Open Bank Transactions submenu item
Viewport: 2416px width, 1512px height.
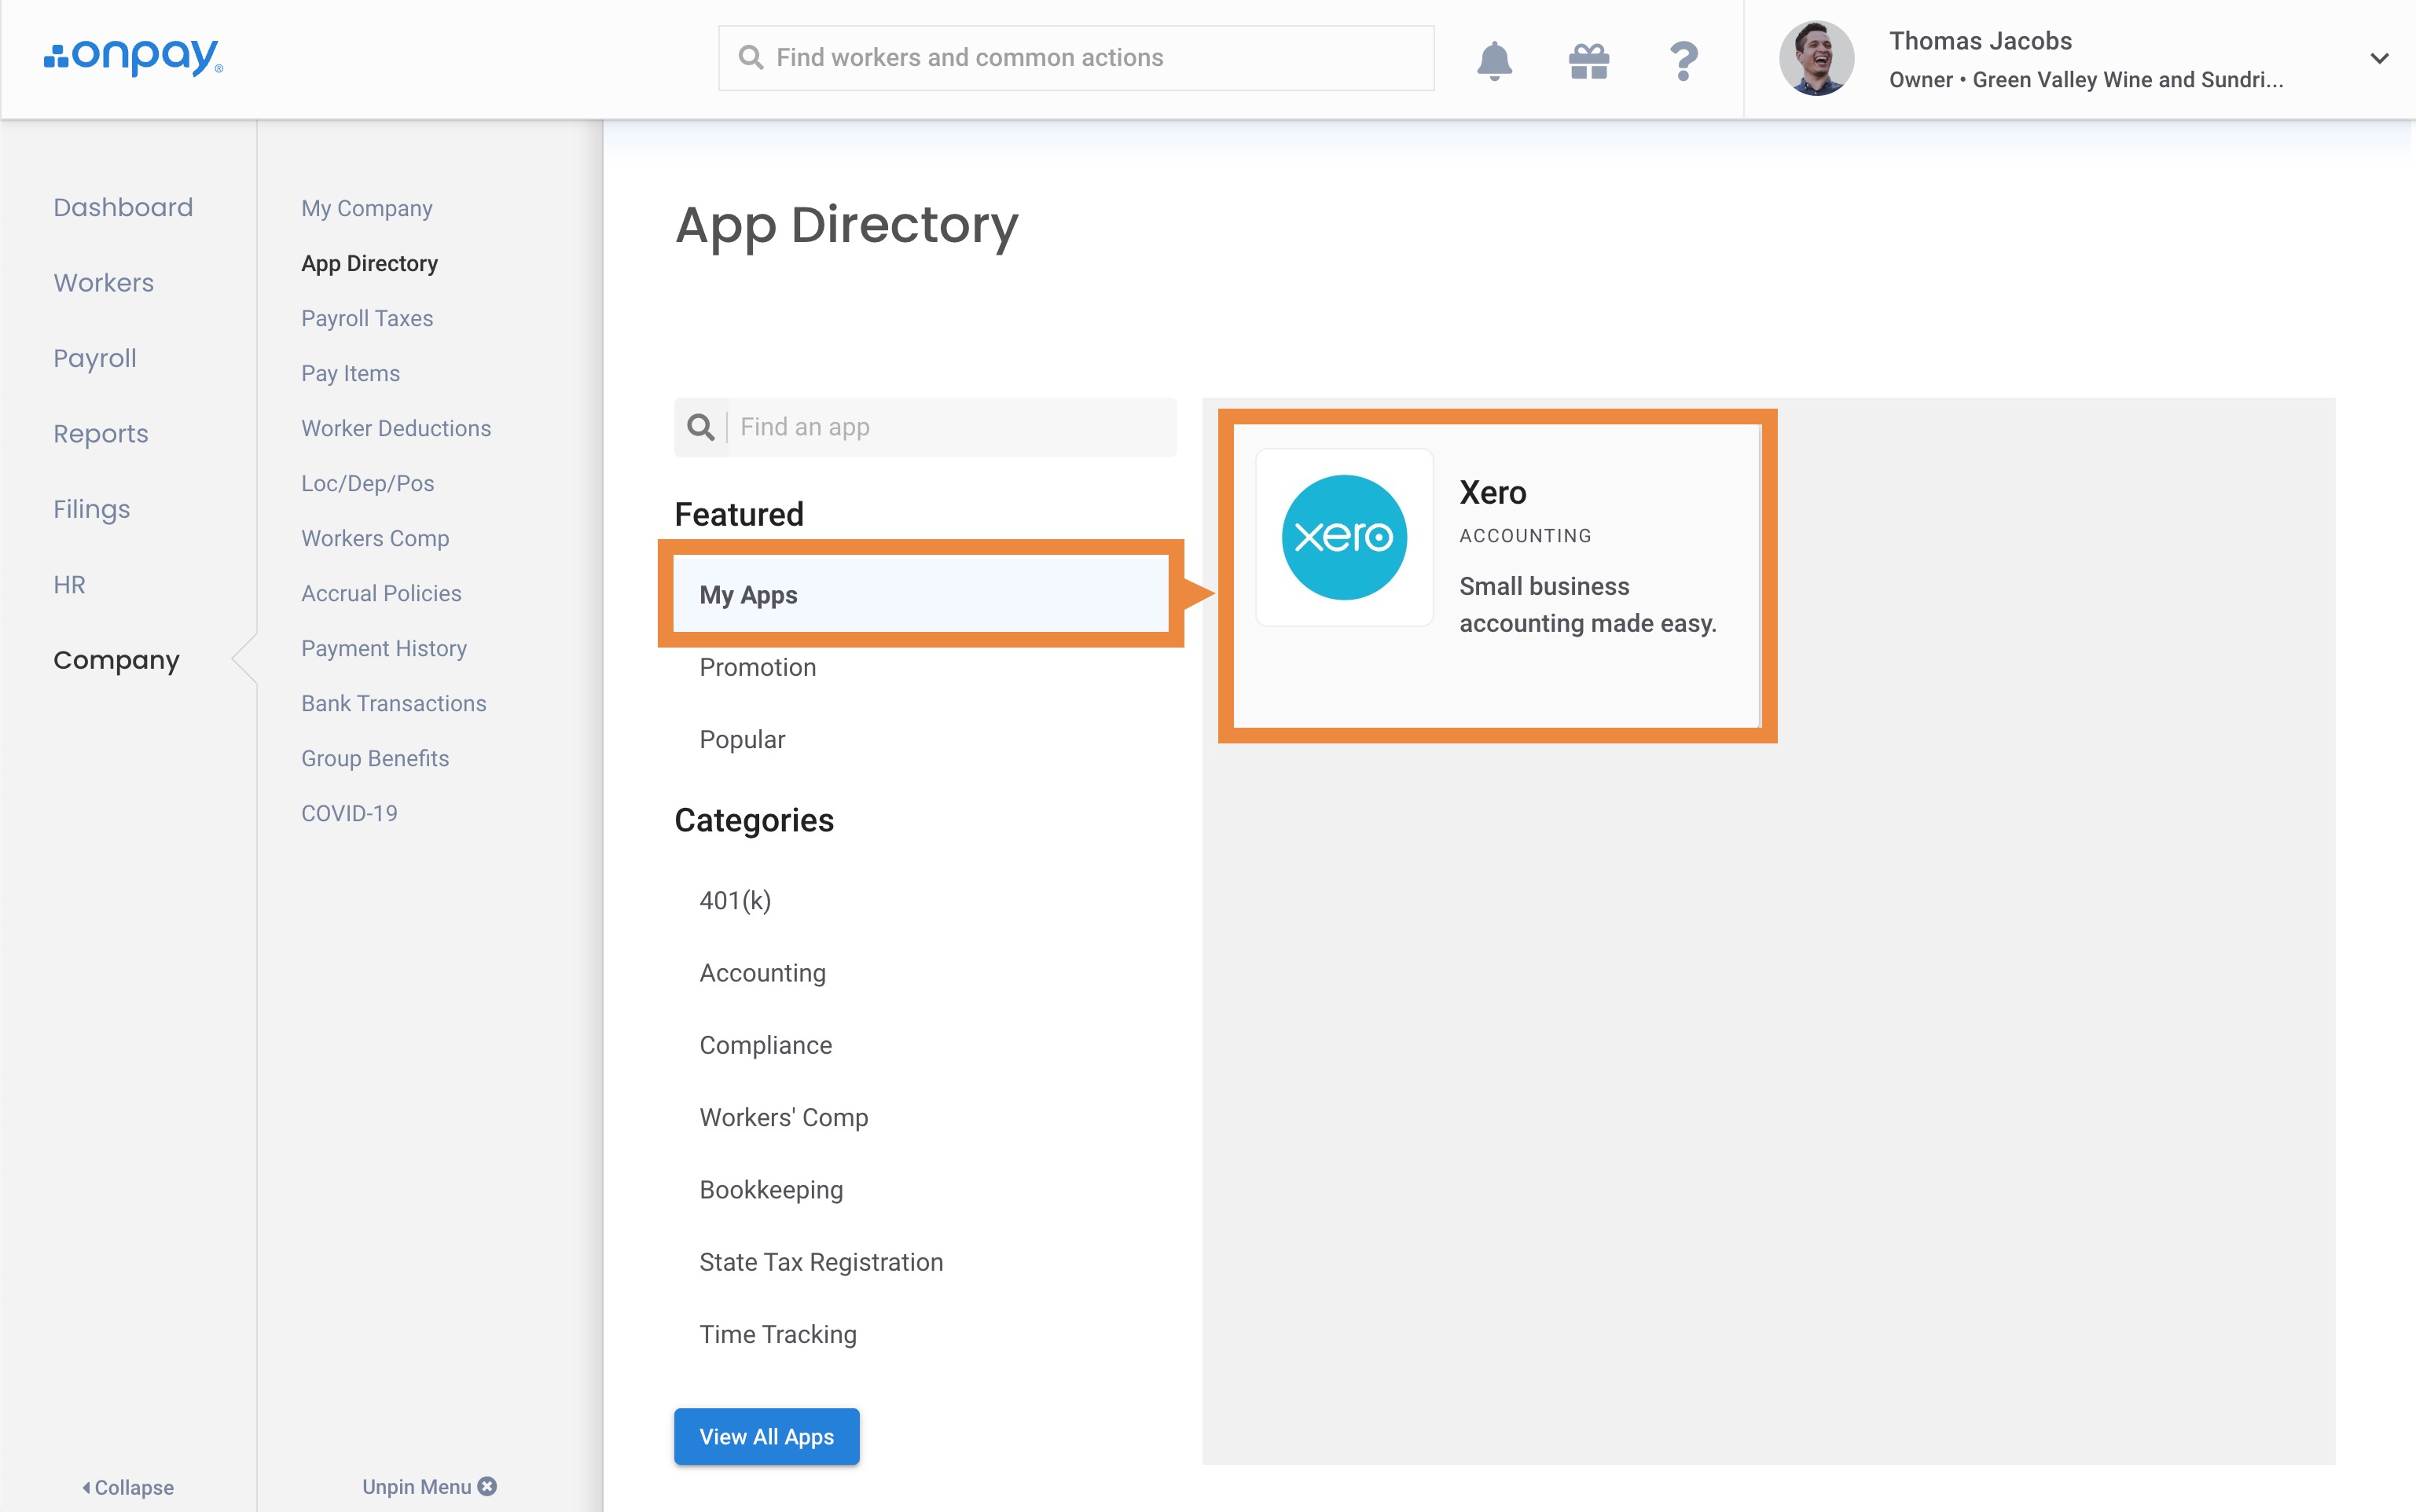coord(394,703)
